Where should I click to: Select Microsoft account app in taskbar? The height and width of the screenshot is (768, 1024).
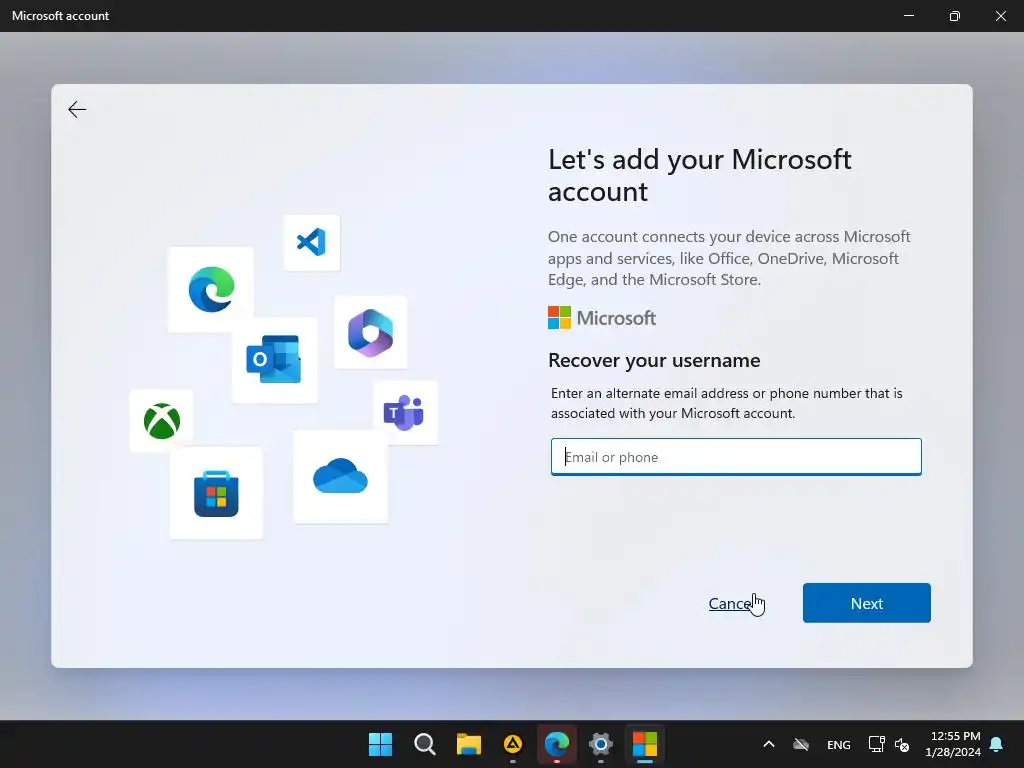pyautogui.click(x=645, y=744)
